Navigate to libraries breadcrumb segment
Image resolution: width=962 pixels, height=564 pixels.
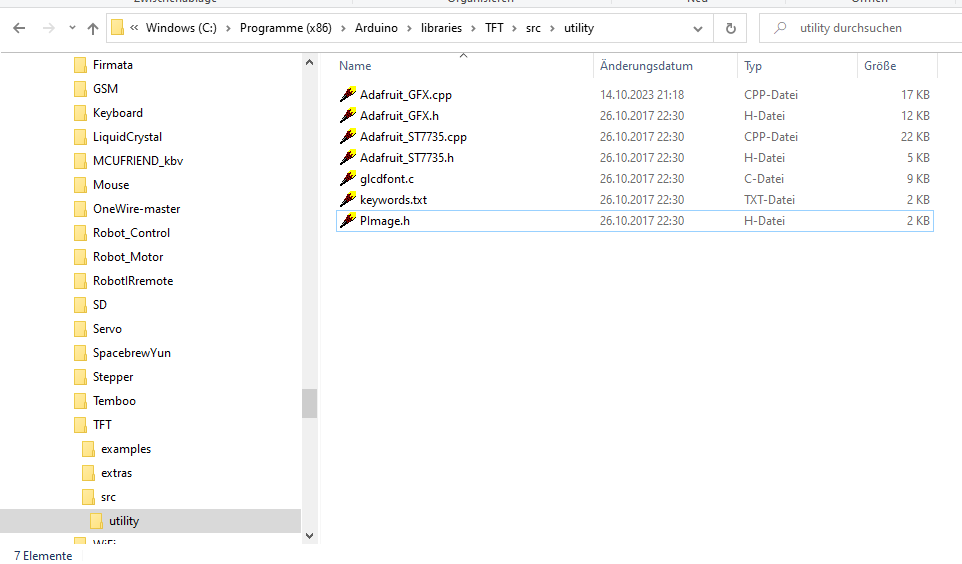click(441, 28)
